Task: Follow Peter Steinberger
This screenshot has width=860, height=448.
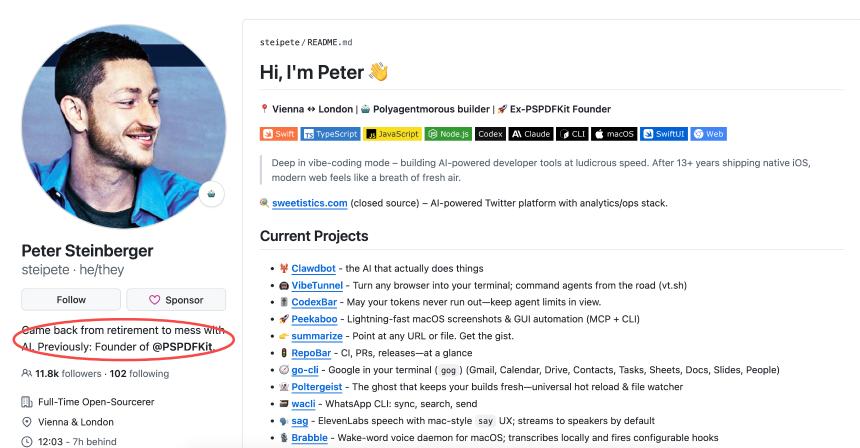Action: click(71, 299)
